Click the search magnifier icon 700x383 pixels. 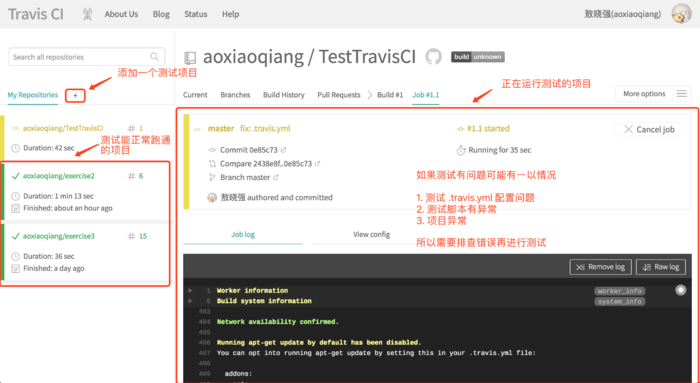pyautogui.click(x=154, y=57)
